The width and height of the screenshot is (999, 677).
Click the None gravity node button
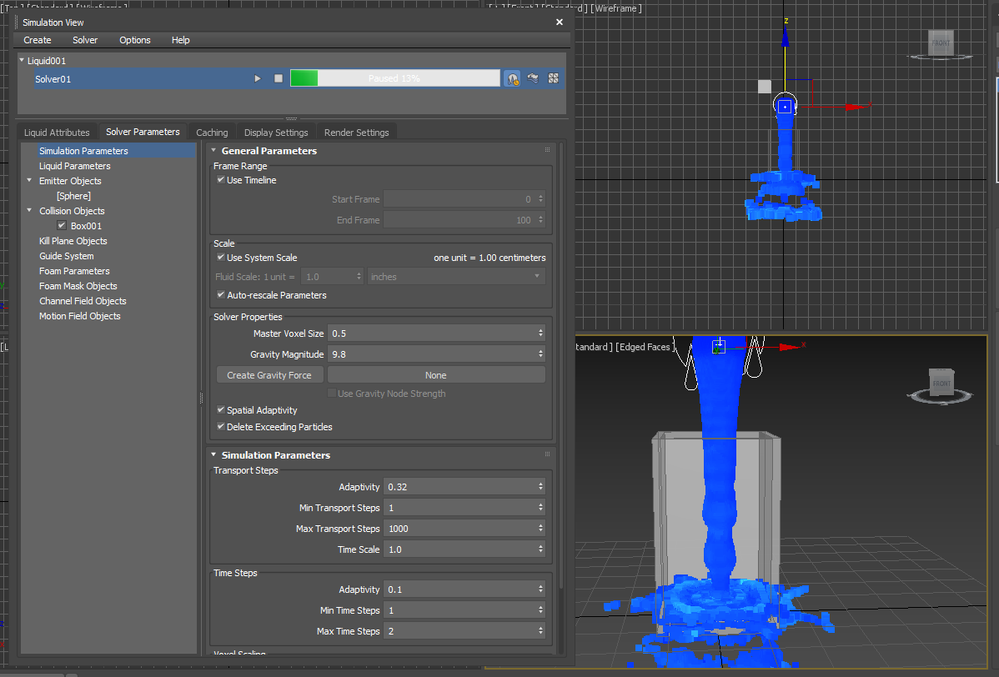pyautogui.click(x=436, y=375)
